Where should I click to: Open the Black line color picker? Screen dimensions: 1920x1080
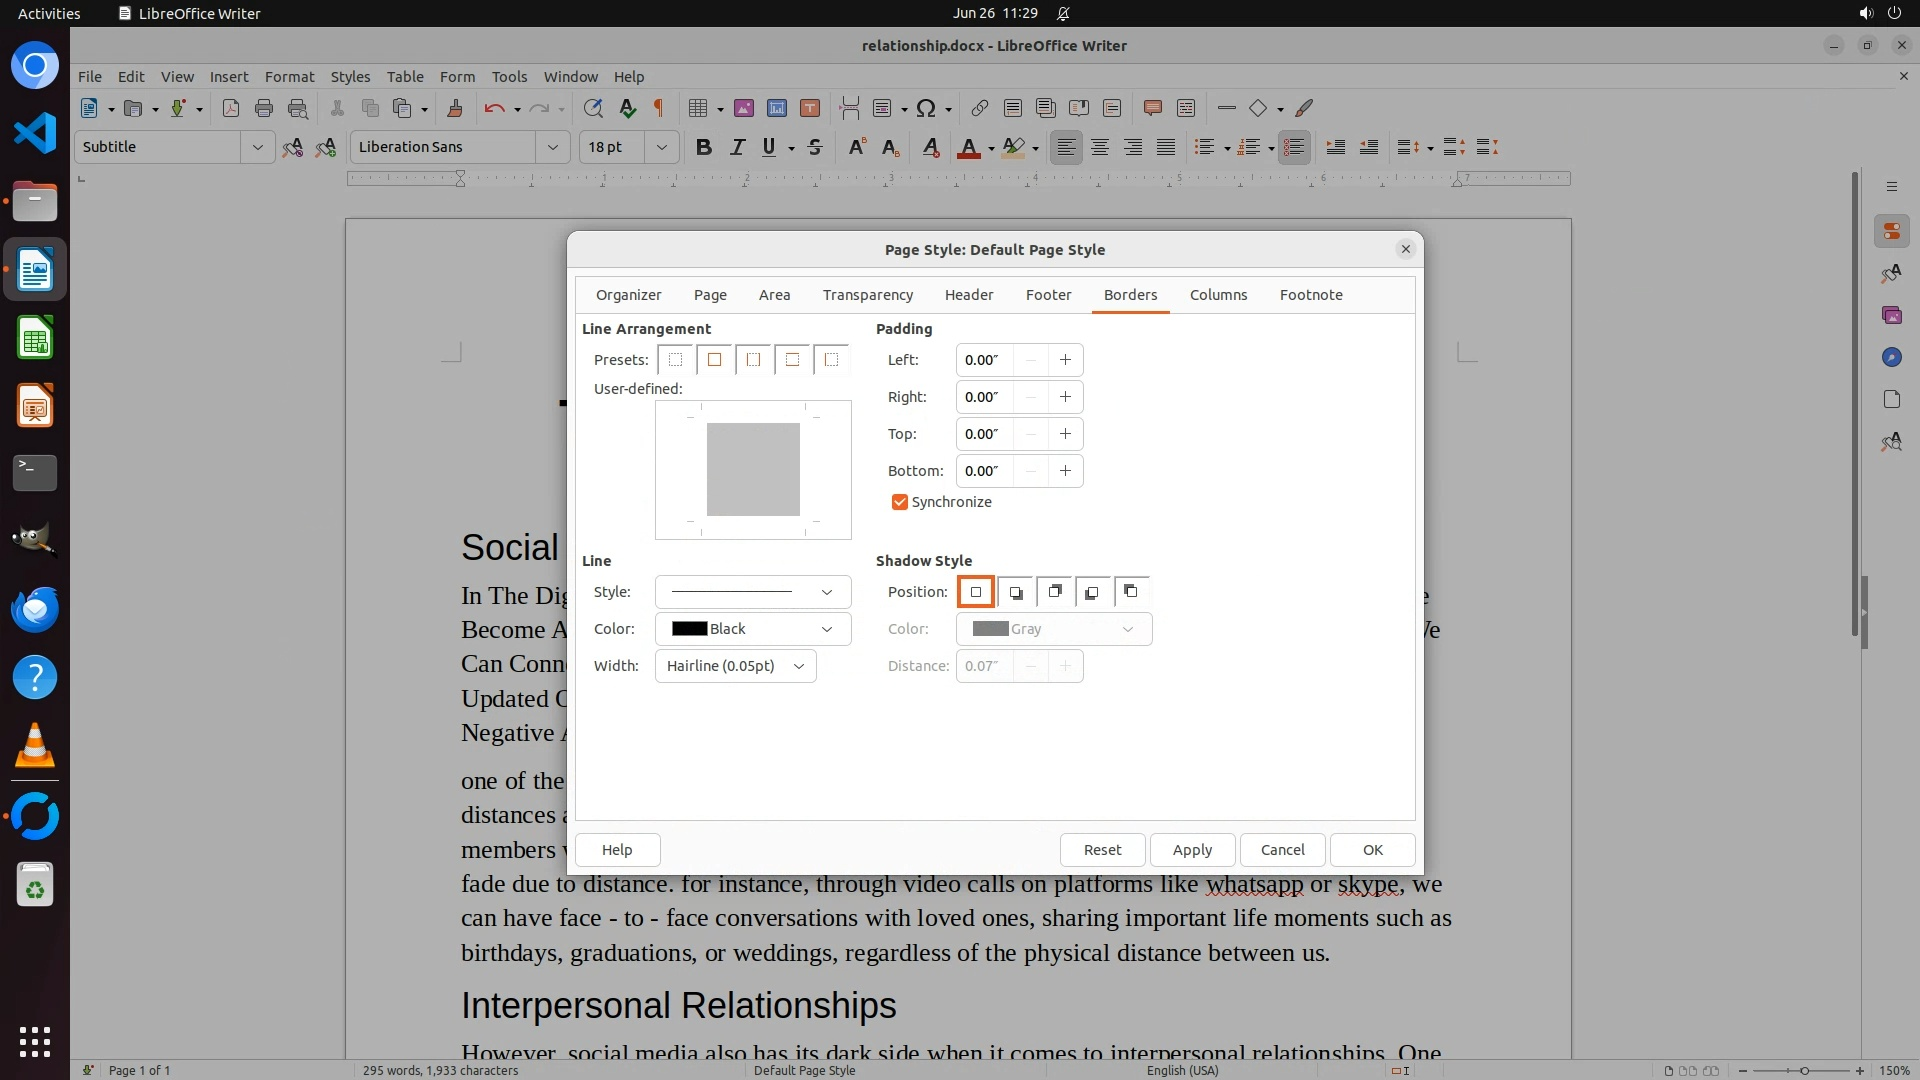(752, 629)
